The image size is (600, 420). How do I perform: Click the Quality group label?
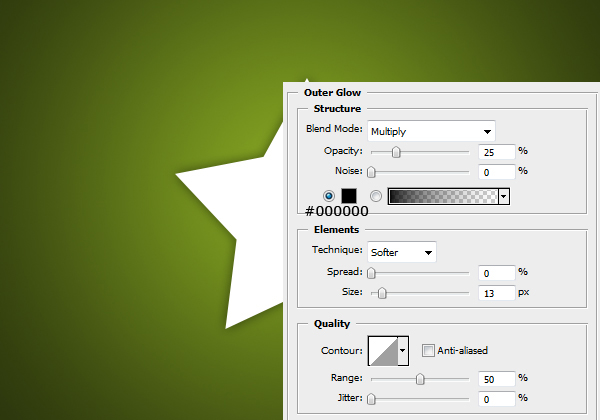point(332,324)
